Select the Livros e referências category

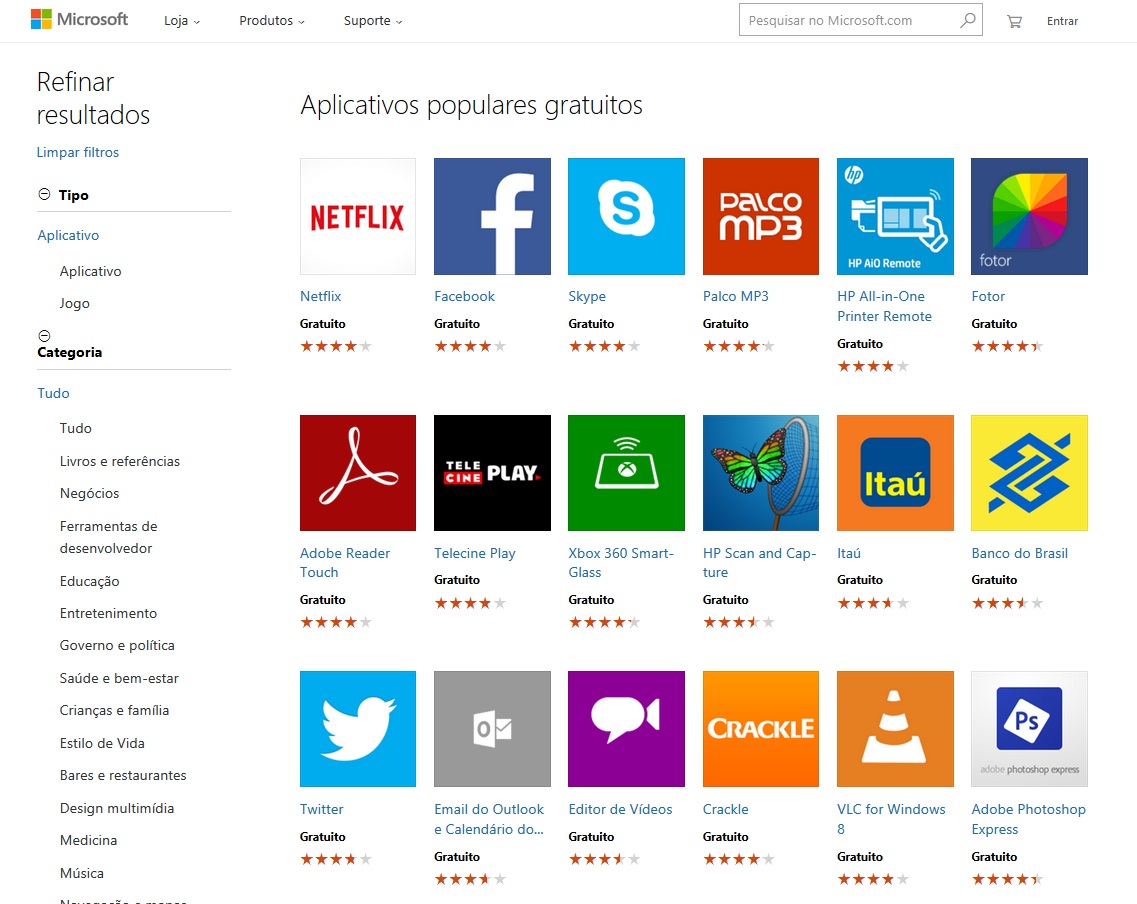[x=120, y=461]
